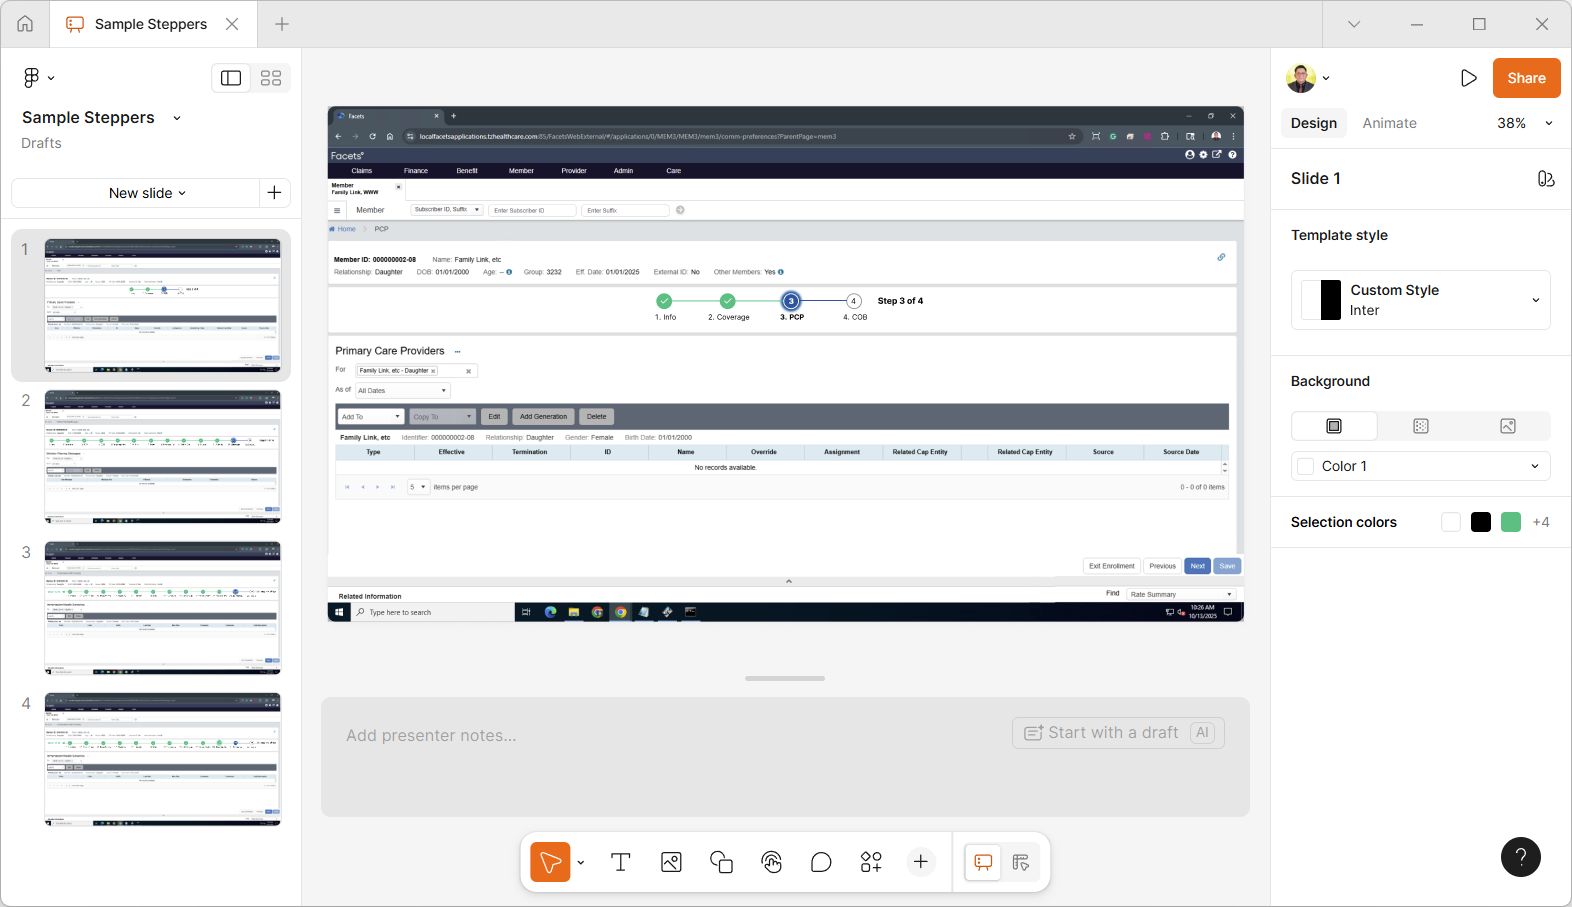Add a blank slide with plus button

(x=275, y=193)
